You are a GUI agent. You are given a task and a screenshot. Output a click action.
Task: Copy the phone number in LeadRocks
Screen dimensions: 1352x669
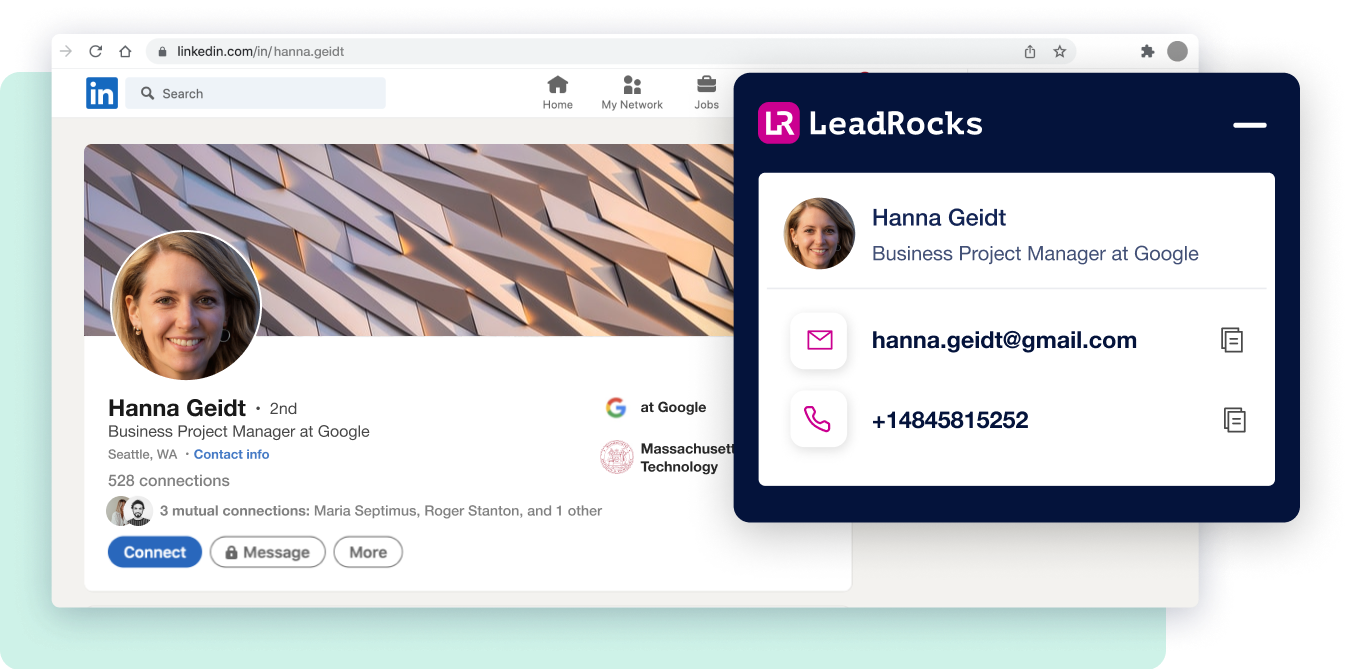tap(1234, 420)
